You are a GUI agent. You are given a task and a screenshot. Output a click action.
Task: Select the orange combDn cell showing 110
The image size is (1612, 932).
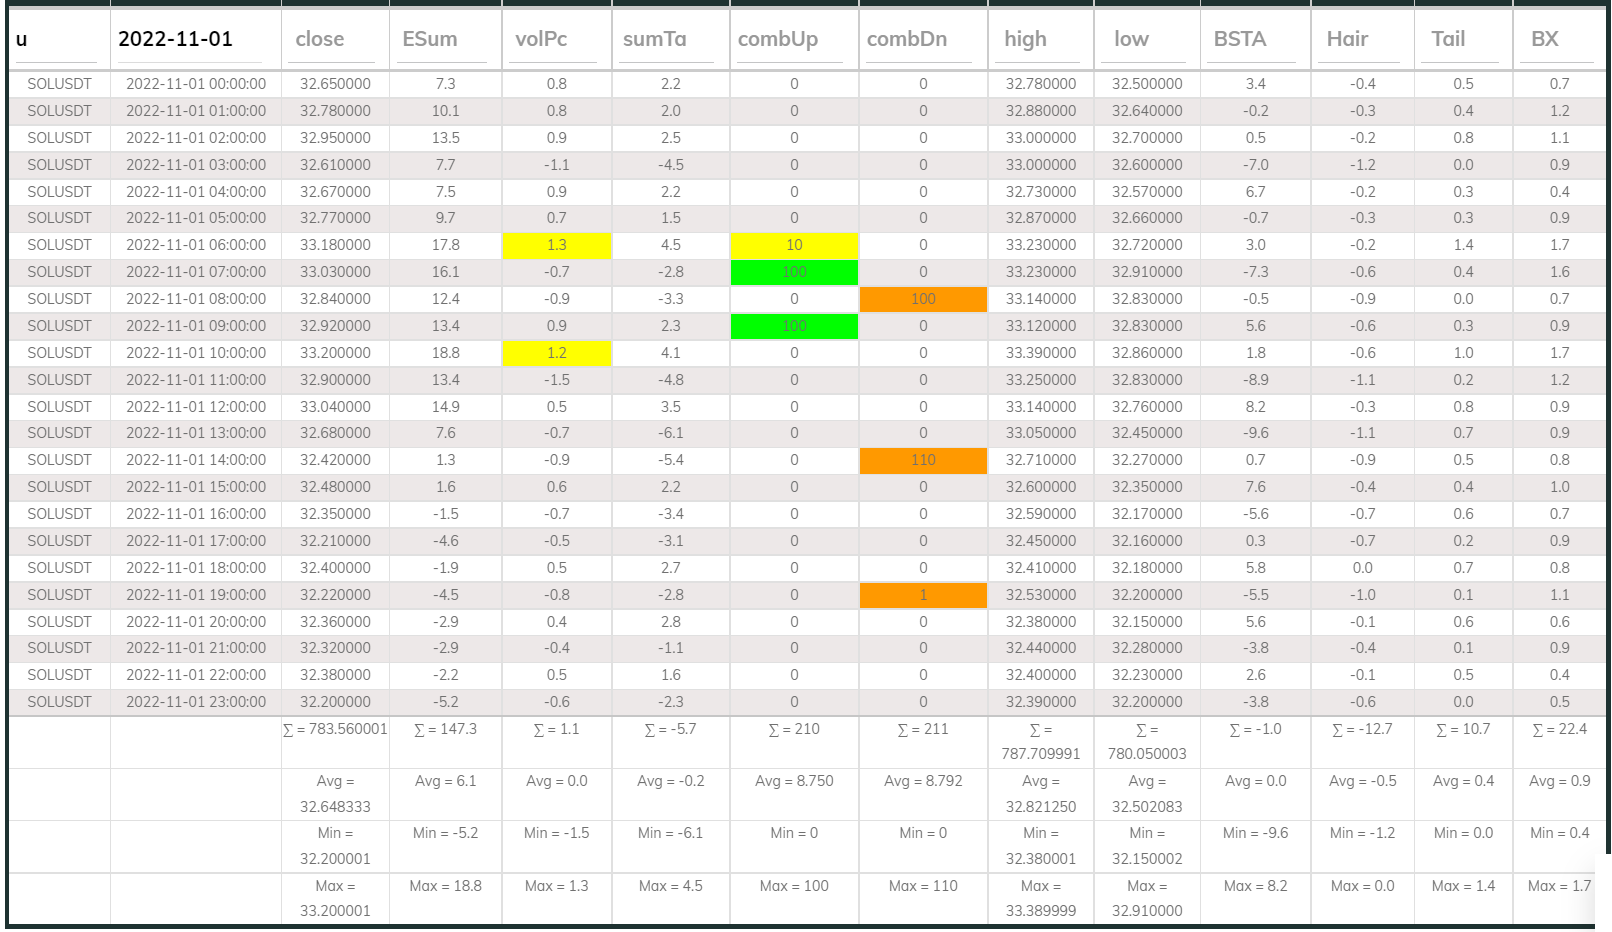click(921, 460)
